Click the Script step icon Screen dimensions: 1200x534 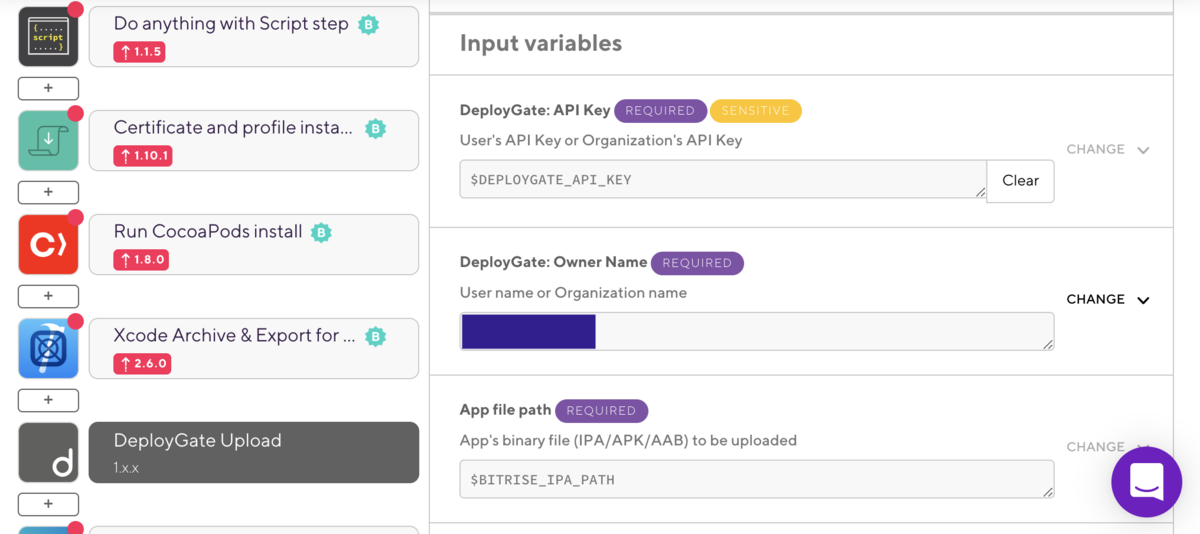click(x=48, y=37)
